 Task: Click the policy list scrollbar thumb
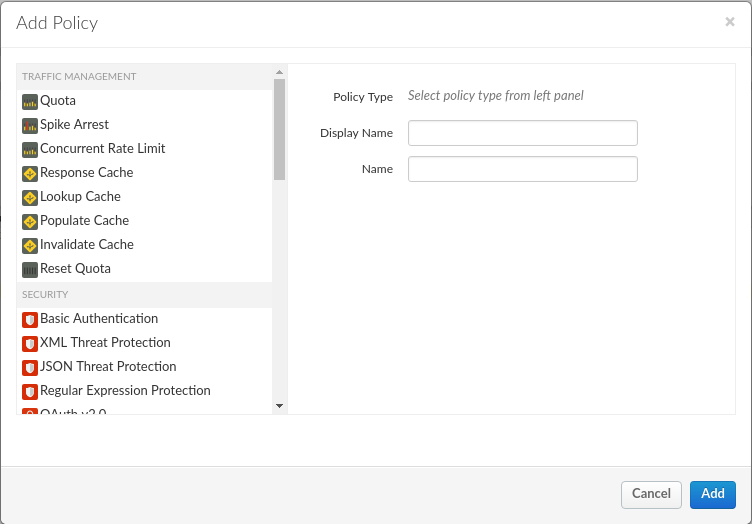279,129
